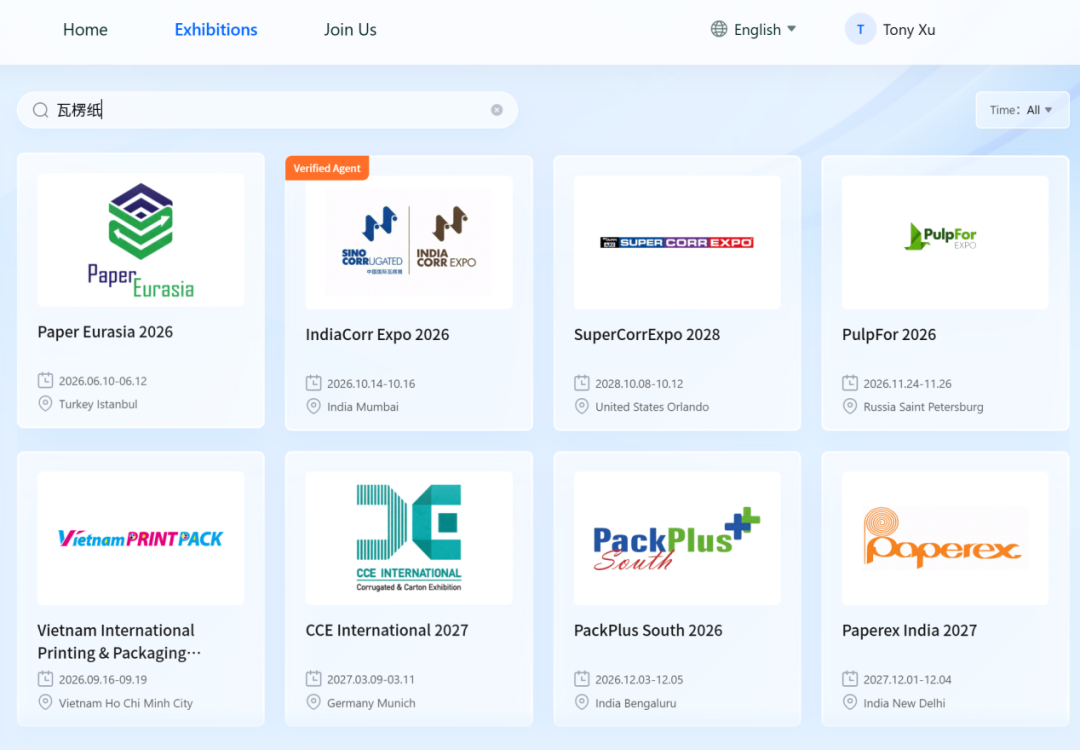This screenshot has height=750, width=1080.
Task: Select the location text Germany Munich
Action: (x=371, y=703)
